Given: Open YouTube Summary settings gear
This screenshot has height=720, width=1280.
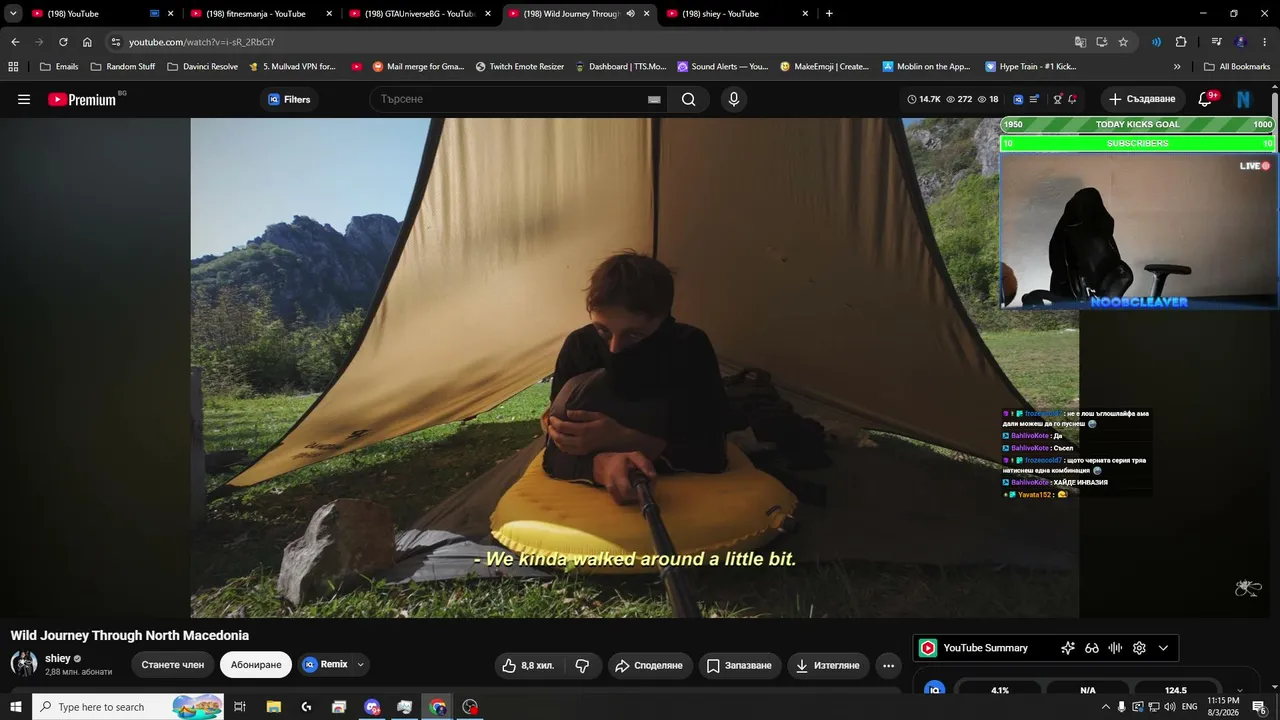Looking at the screenshot, I should click(1139, 648).
